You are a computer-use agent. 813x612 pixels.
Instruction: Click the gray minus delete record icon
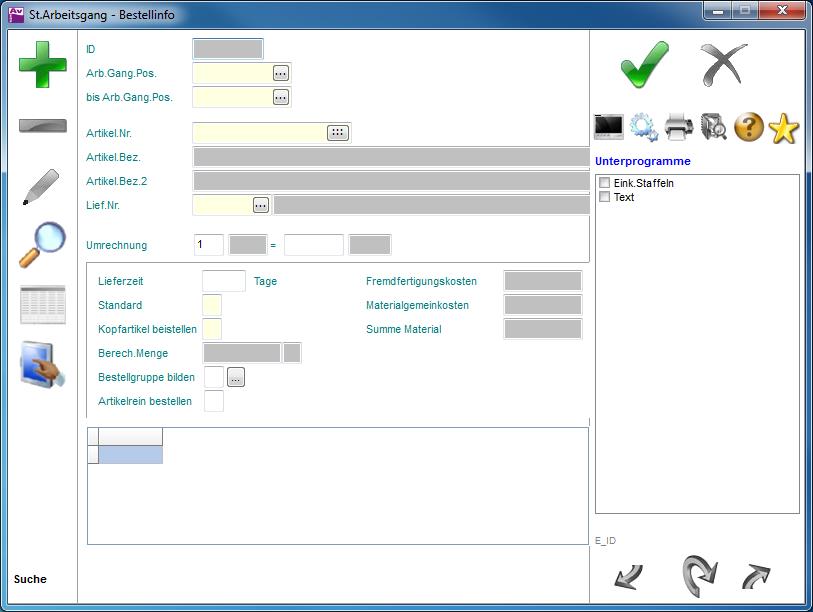(x=43, y=126)
